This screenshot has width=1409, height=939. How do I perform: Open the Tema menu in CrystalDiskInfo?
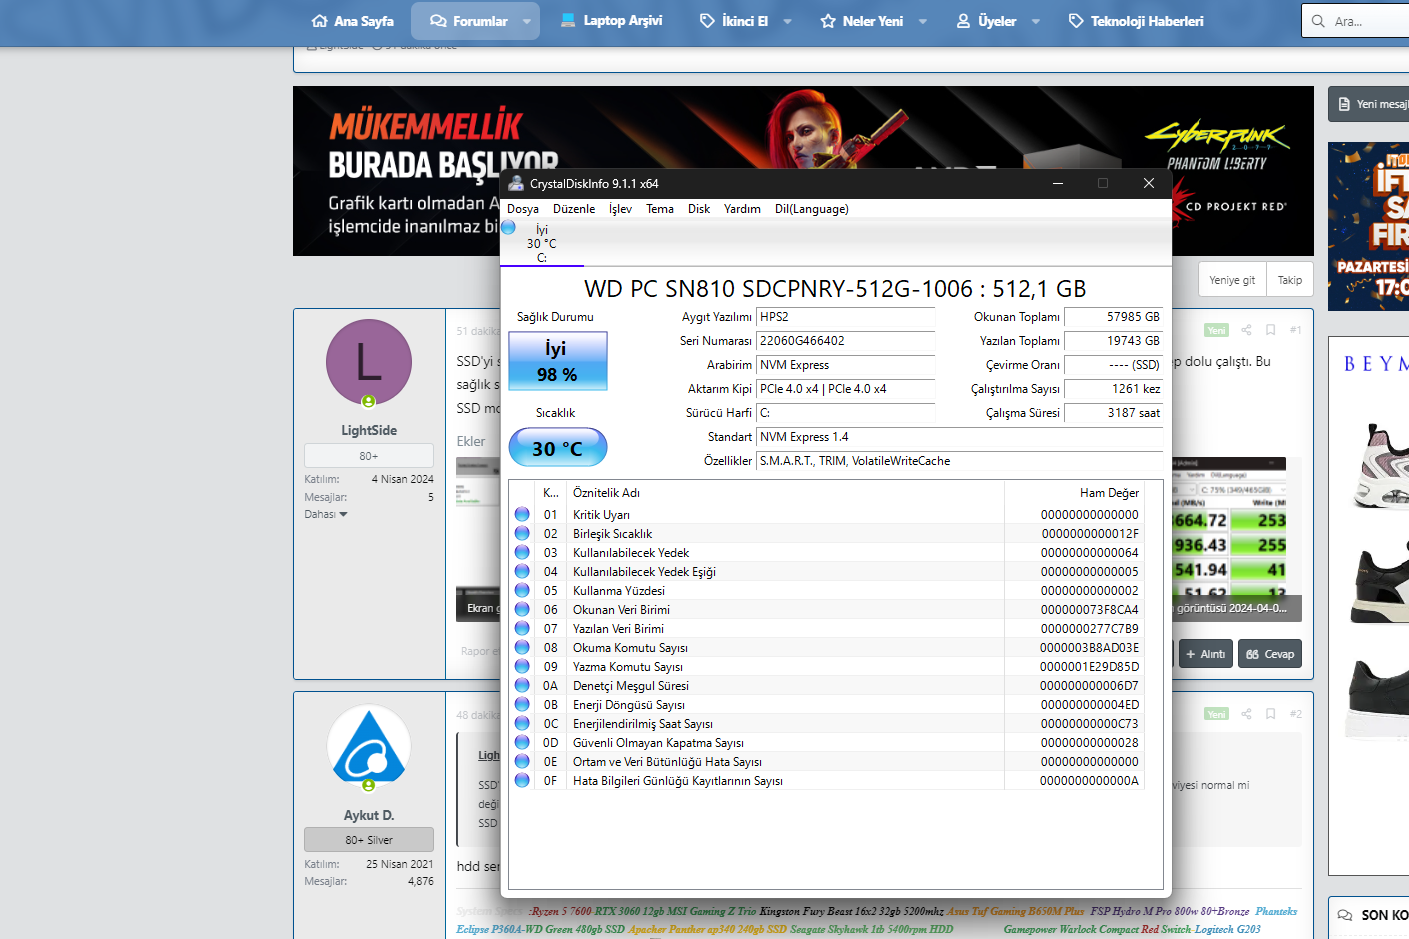660,209
